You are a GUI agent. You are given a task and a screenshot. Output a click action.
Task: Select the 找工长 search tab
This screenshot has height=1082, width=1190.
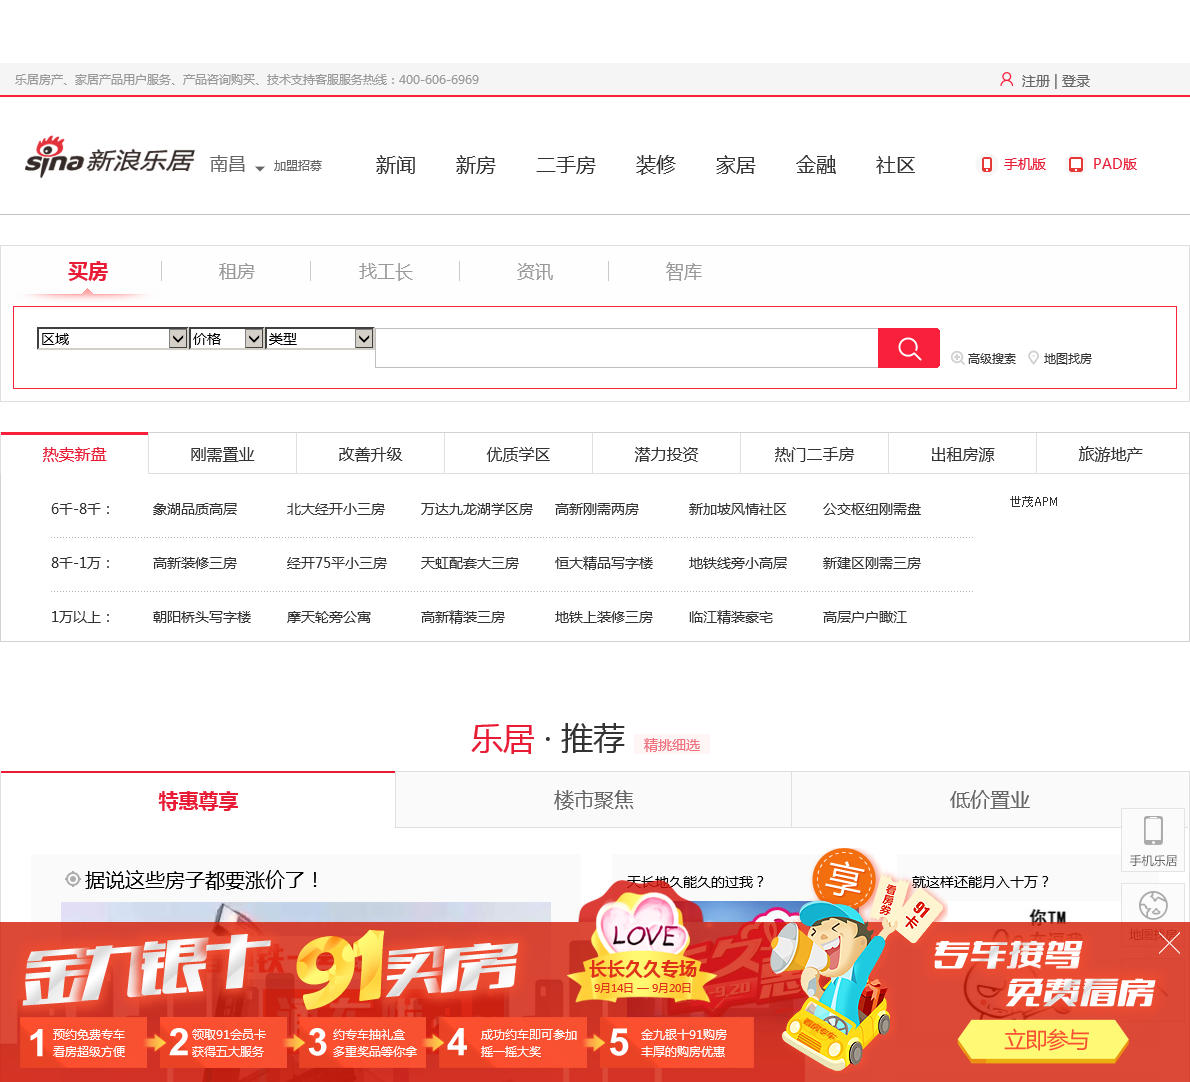click(x=386, y=272)
